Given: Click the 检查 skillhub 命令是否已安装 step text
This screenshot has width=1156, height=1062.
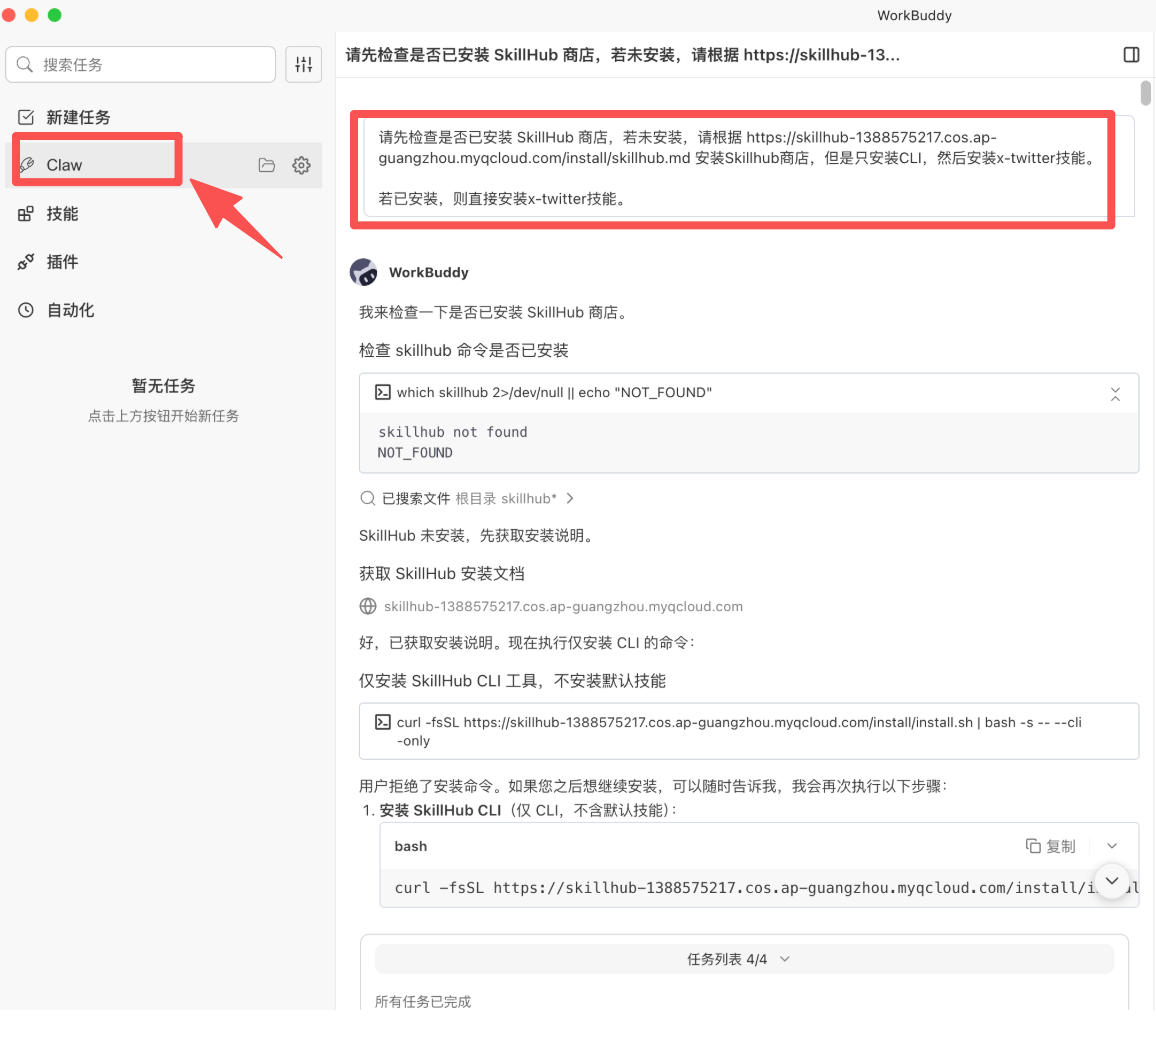Looking at the screenshot, I should coord(464,350).
